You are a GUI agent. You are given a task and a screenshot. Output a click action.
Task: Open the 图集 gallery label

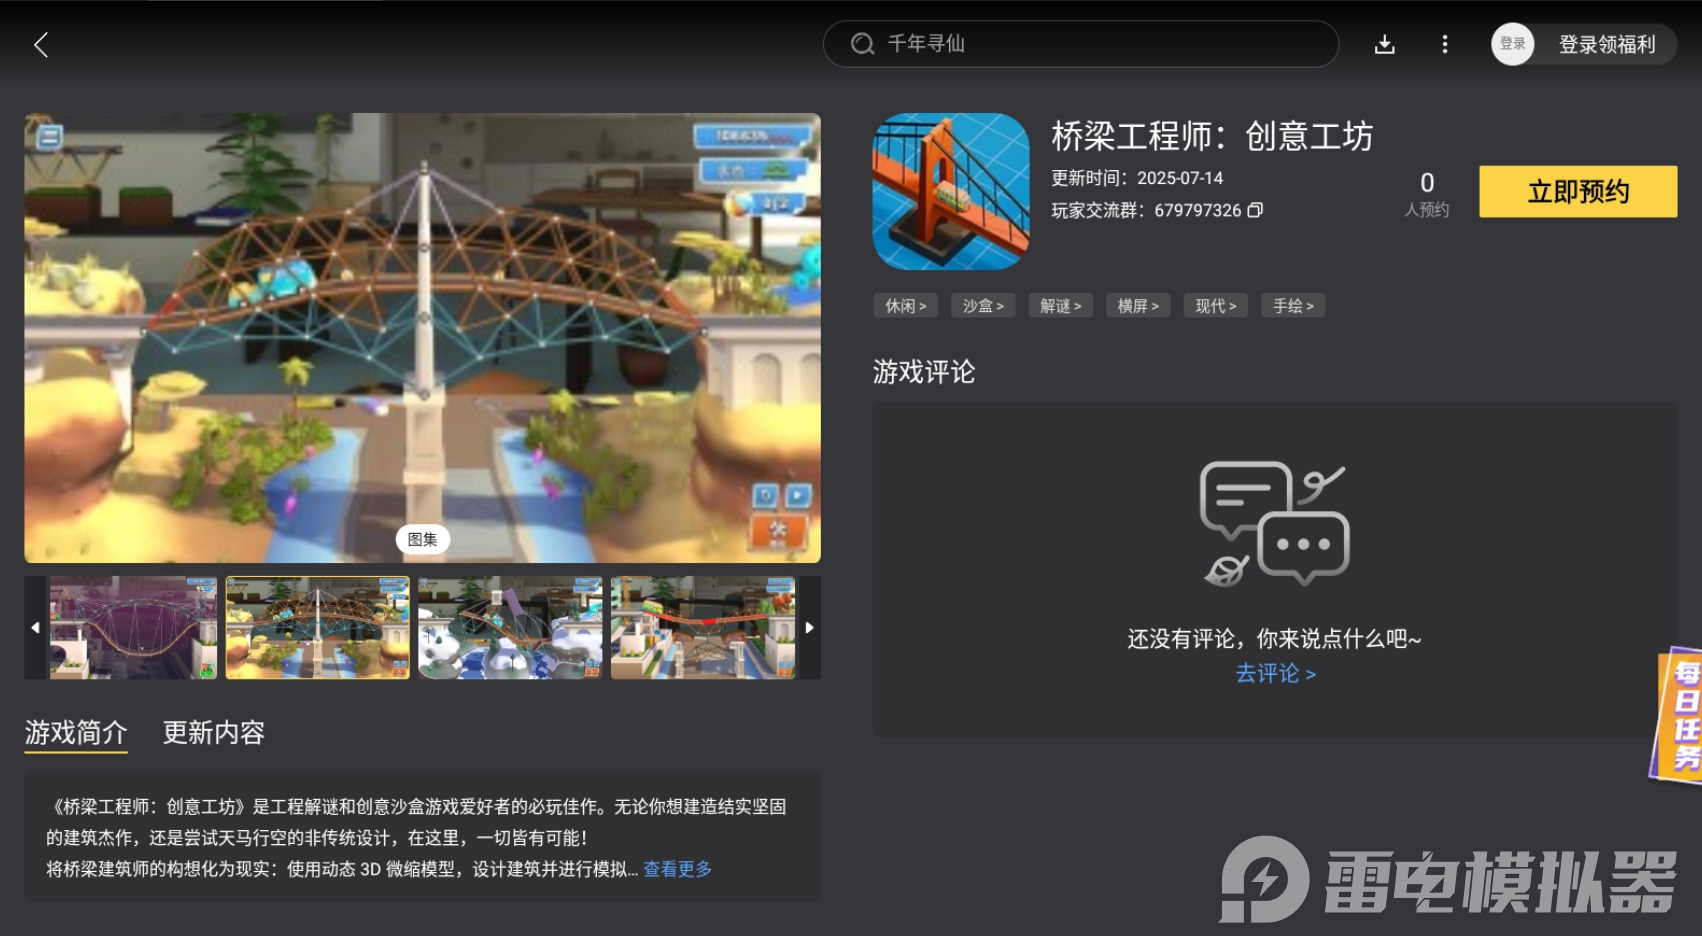423,540
